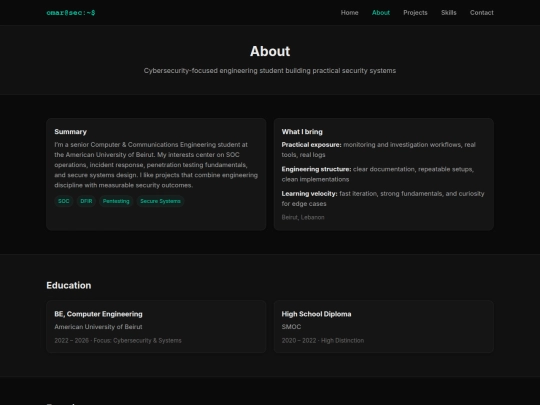Click the Learning velocity bold label
This screenshot has height=405, width=540.
tap(309, 194)
